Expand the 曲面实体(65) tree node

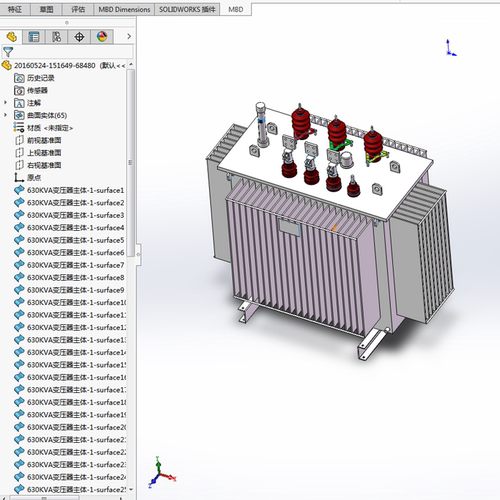[x=5, y=115]
